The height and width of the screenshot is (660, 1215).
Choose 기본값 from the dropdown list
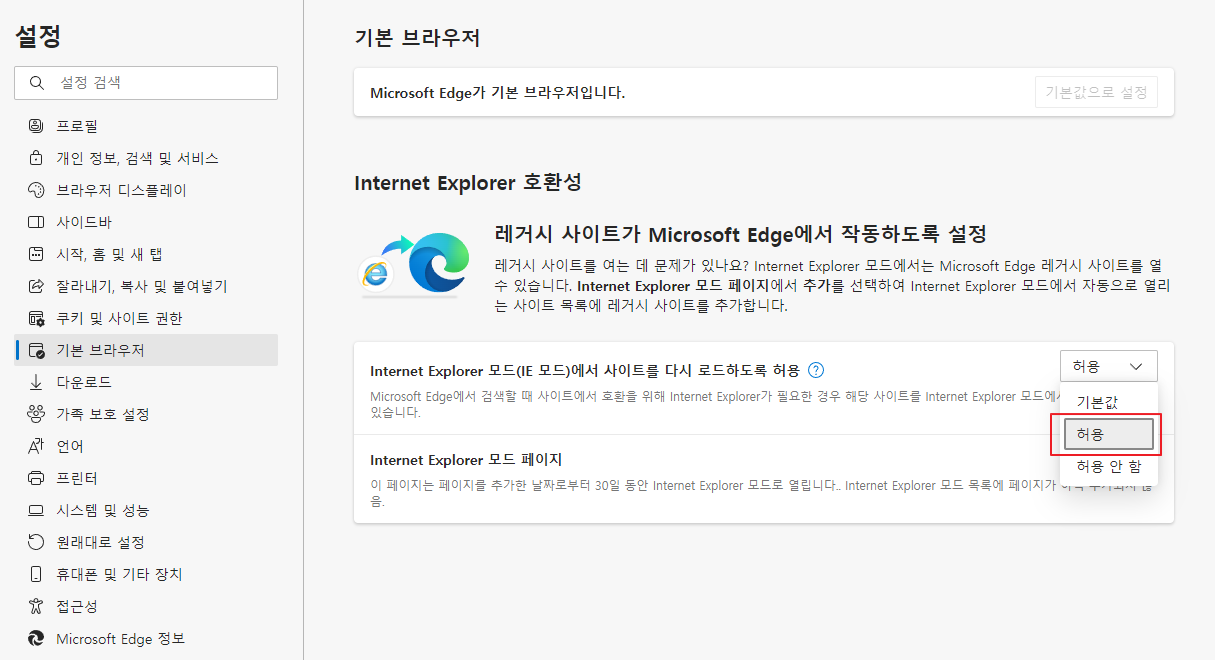[1108, 402]
